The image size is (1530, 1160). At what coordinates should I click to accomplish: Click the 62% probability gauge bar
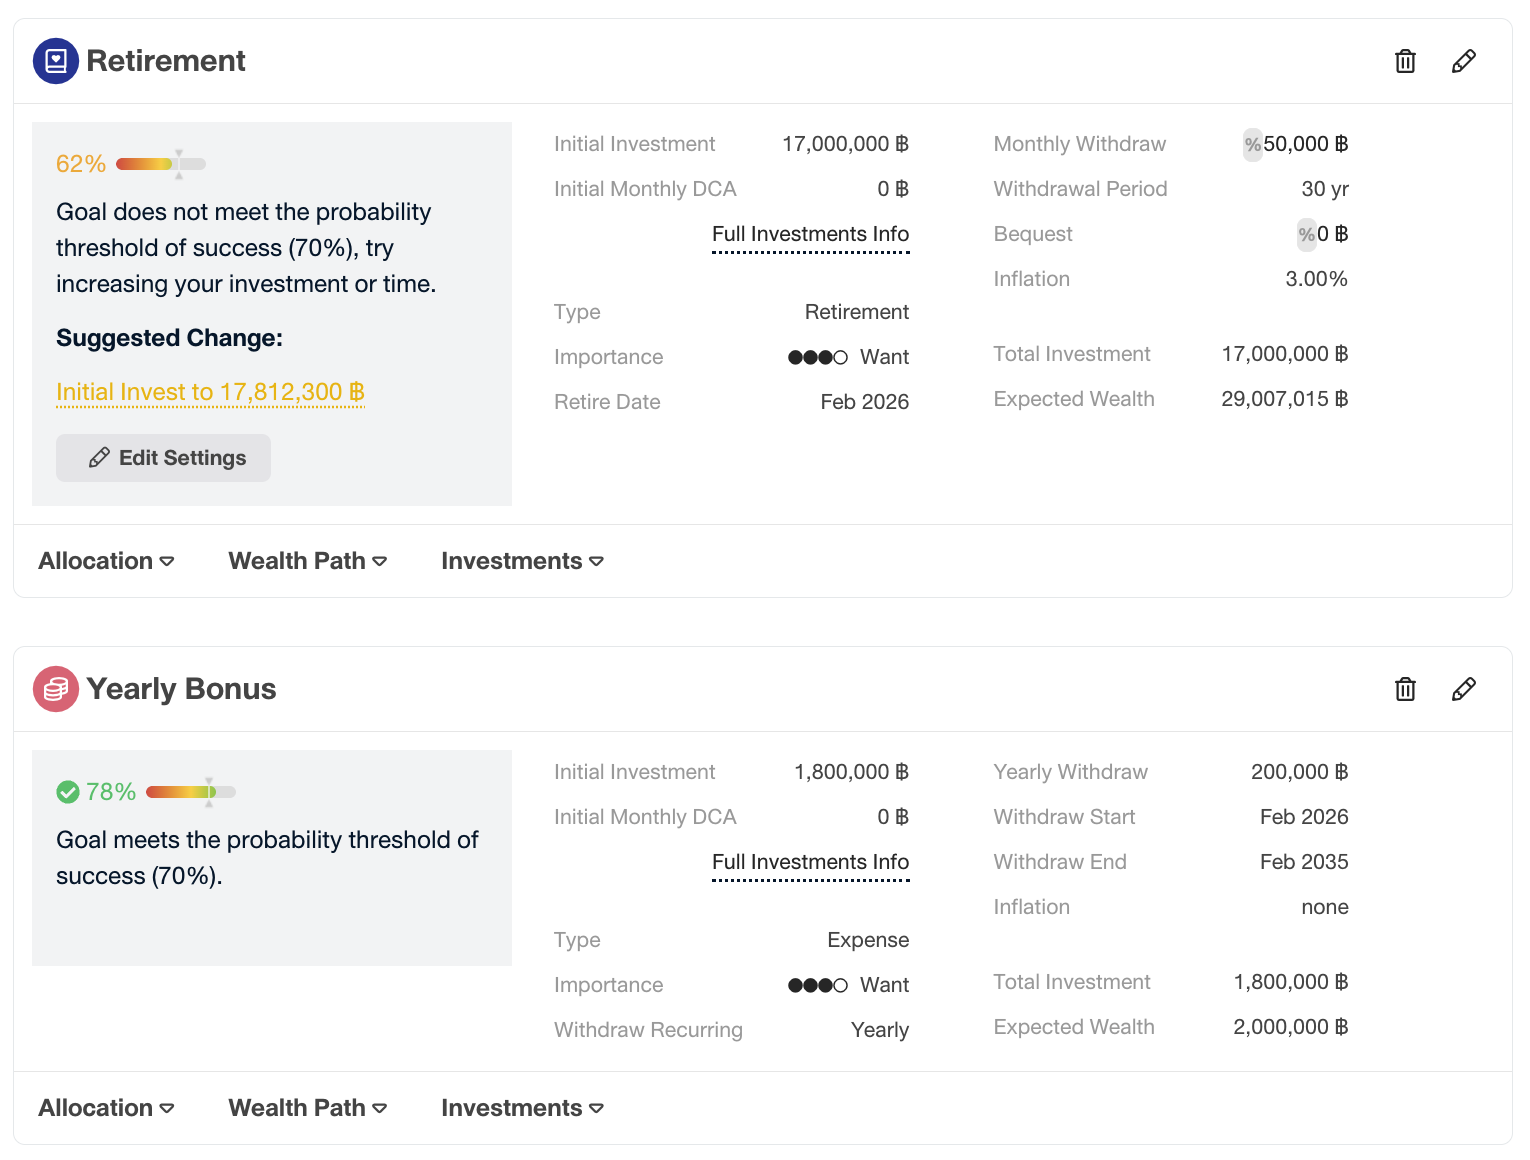[x=160, y=164]
